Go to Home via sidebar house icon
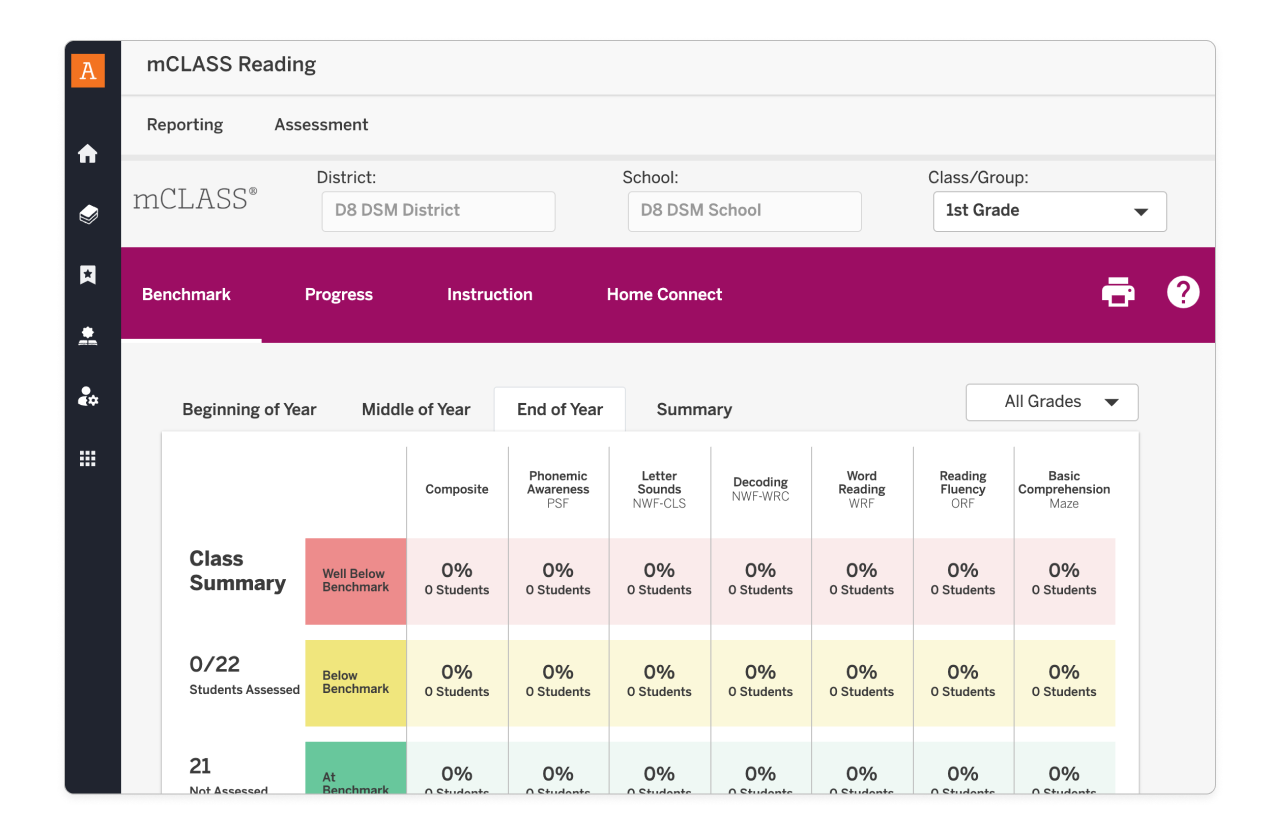 tap(88, 154)
